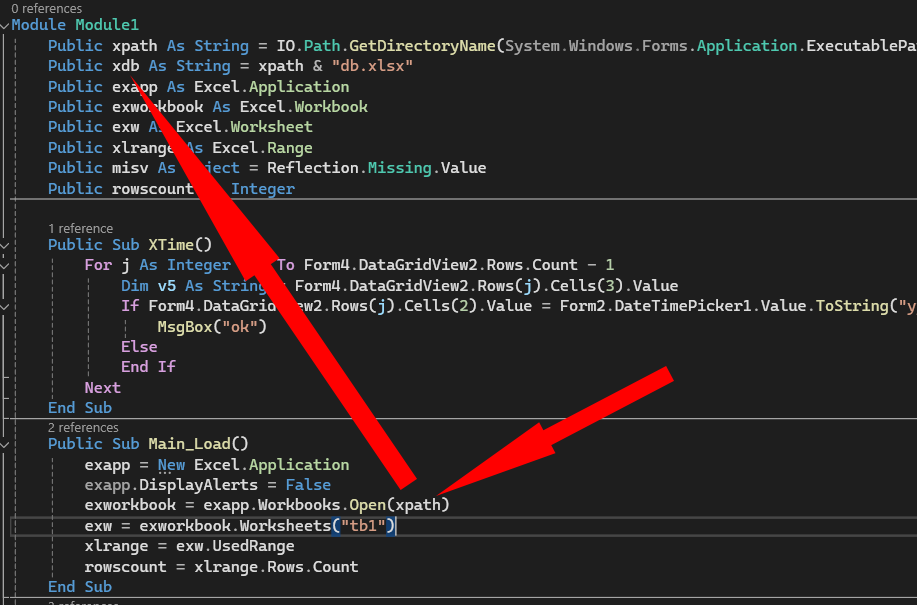Click 'Workbook' type in exworkbook declaration

(x=331, y=107)
